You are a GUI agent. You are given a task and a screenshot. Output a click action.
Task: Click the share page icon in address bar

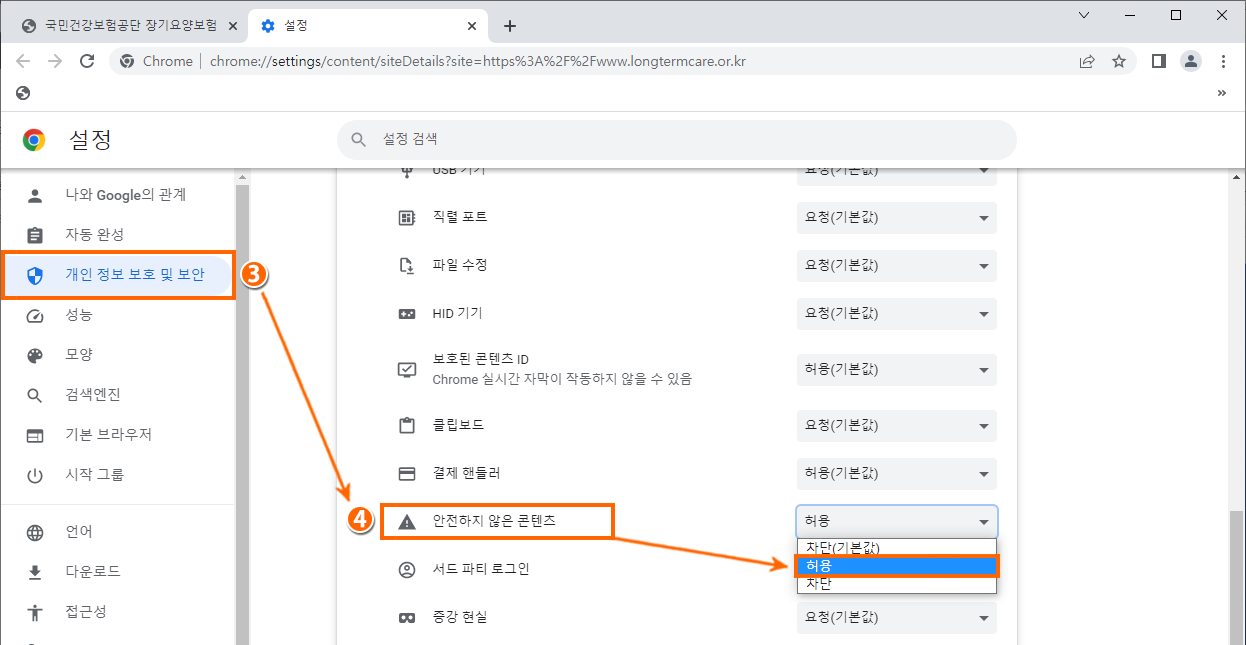click(1087, 61)
